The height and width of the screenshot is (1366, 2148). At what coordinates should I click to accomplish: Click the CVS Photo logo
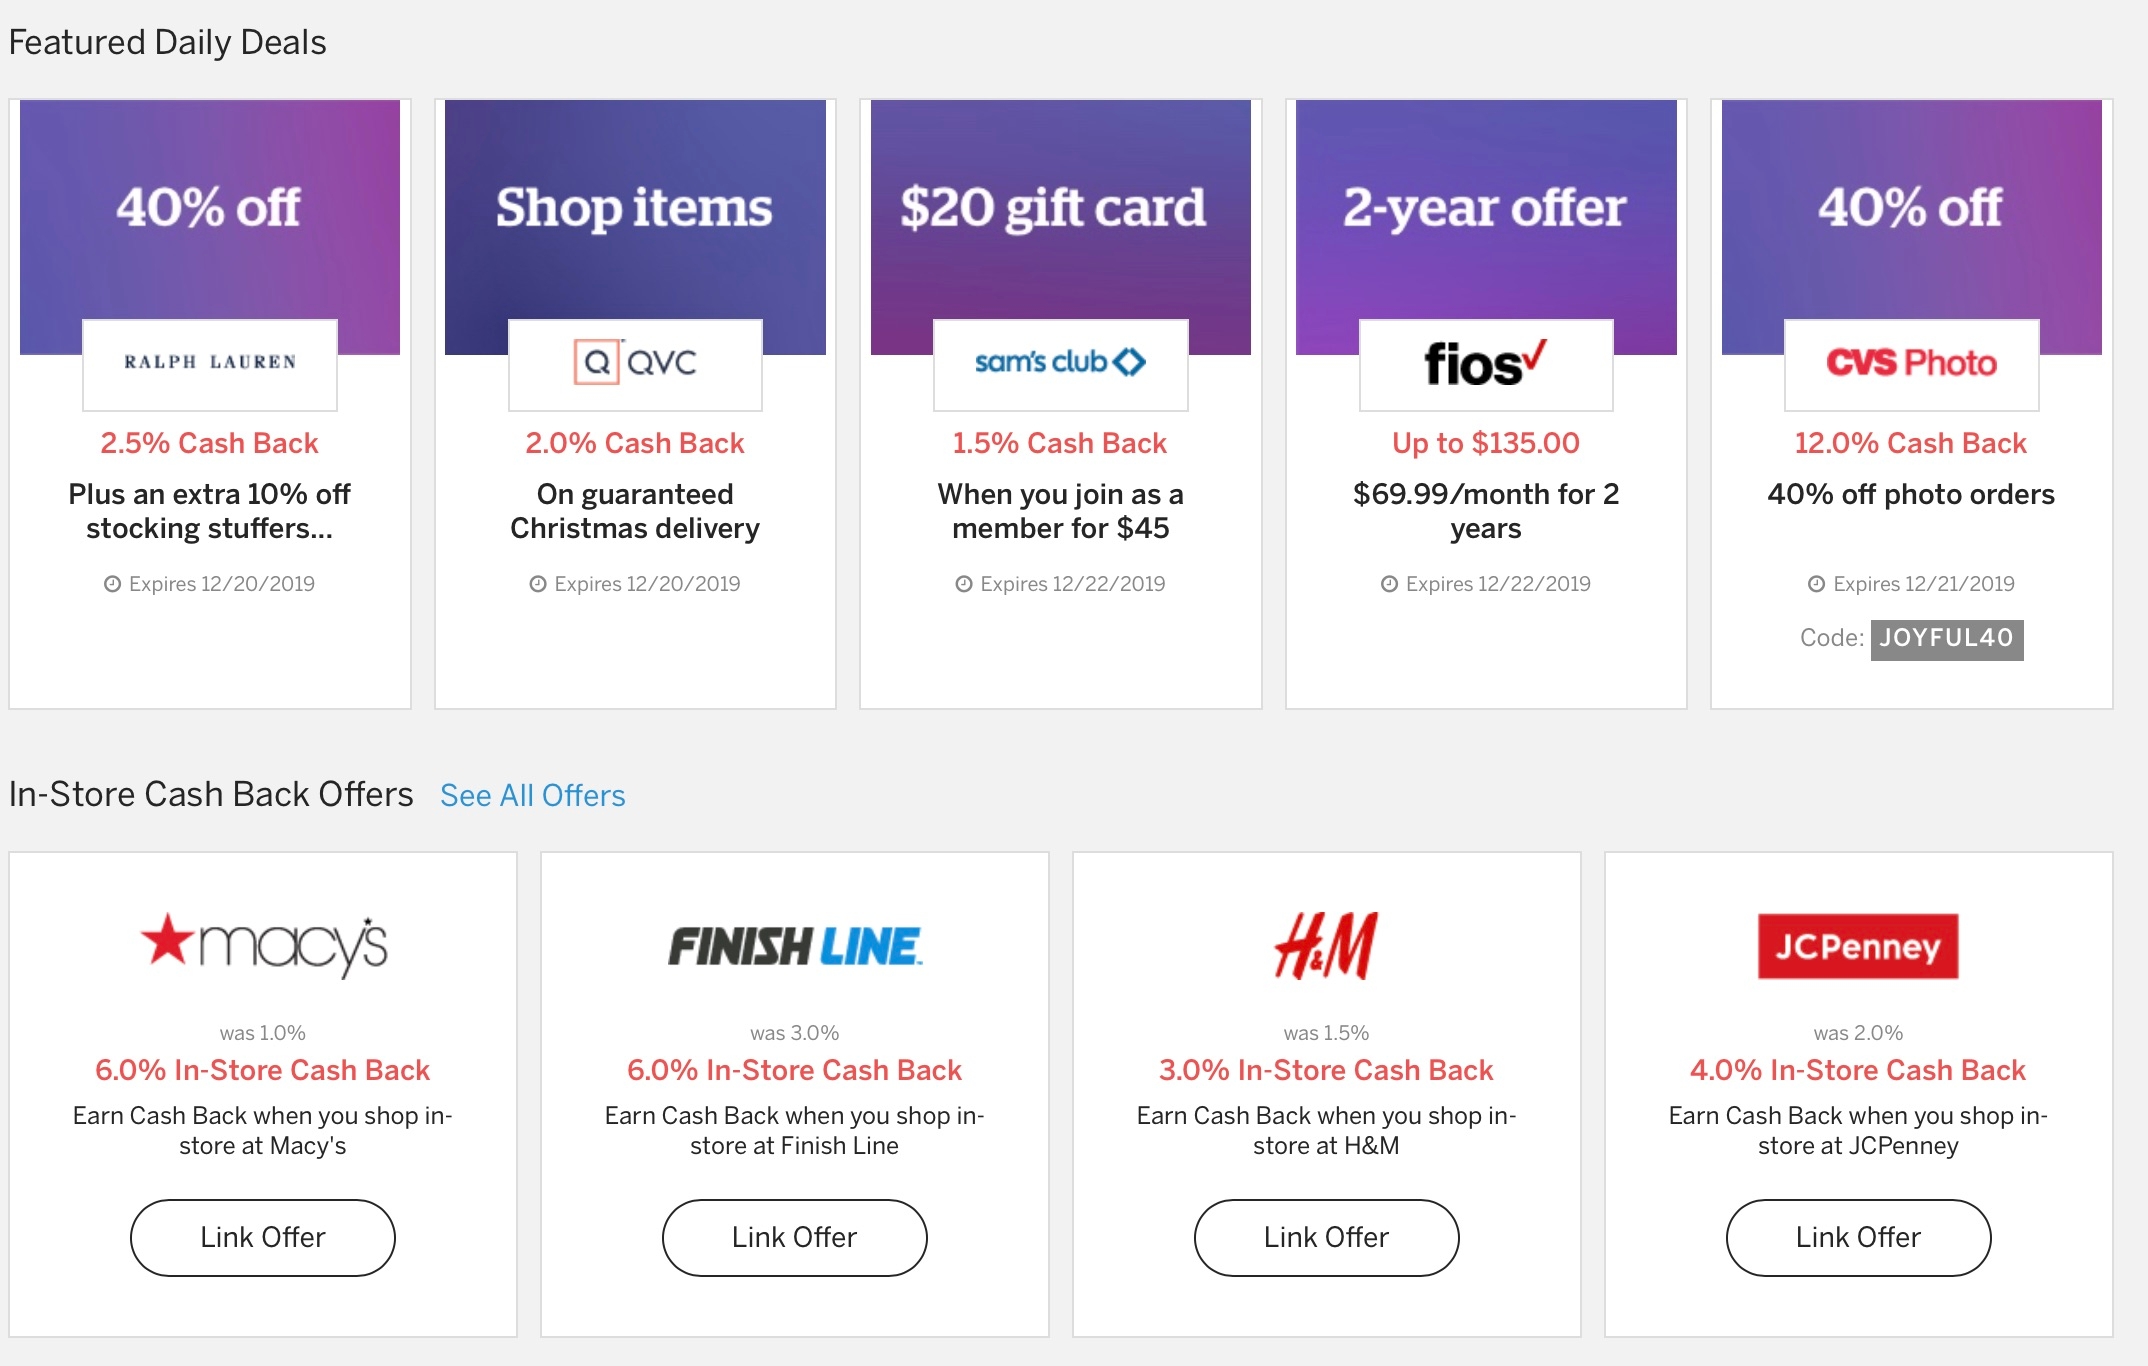click(x=1910, y=364)
